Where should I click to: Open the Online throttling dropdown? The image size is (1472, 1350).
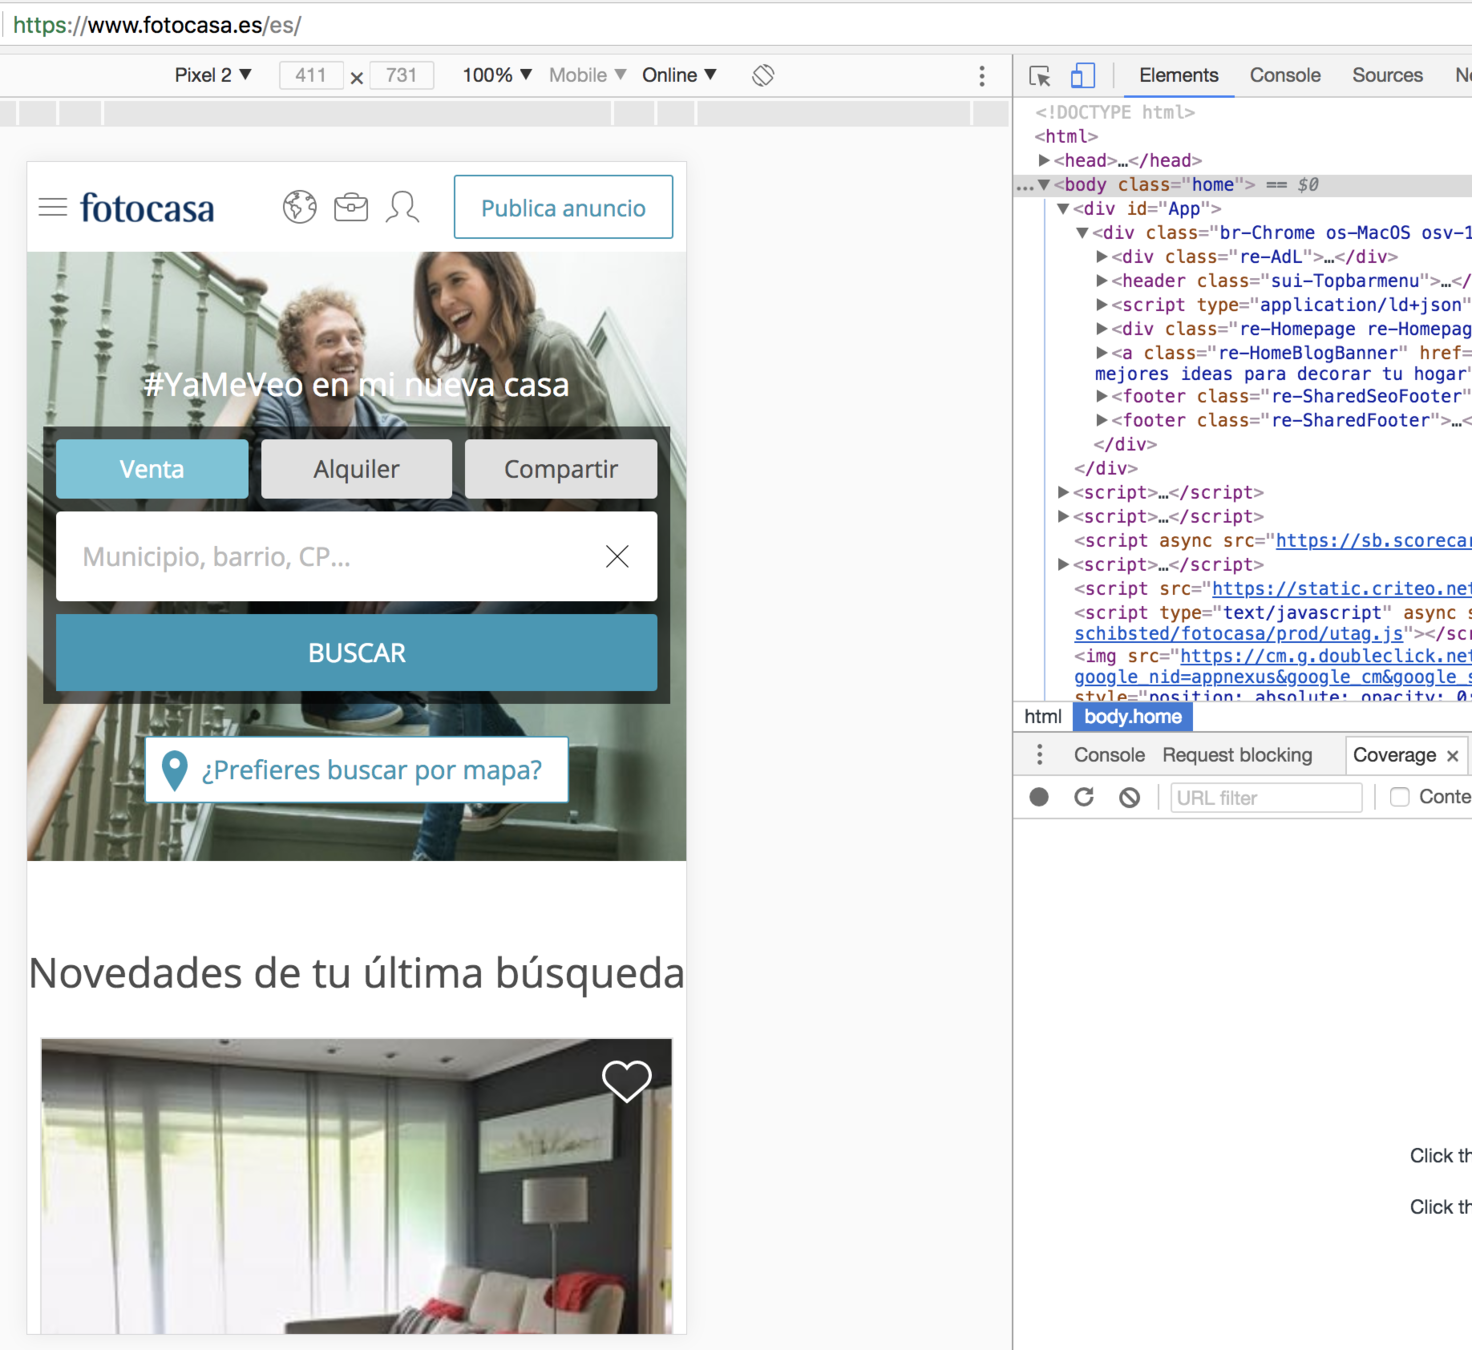[x=680, y=75]
